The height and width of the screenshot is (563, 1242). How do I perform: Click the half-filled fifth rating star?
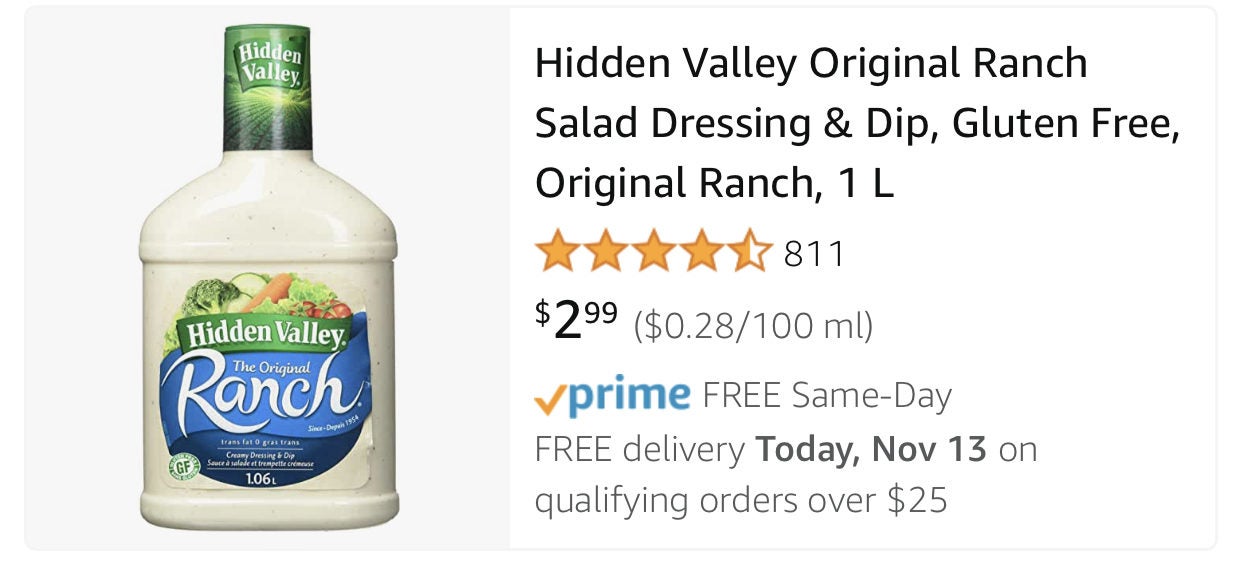pos(749,252)
